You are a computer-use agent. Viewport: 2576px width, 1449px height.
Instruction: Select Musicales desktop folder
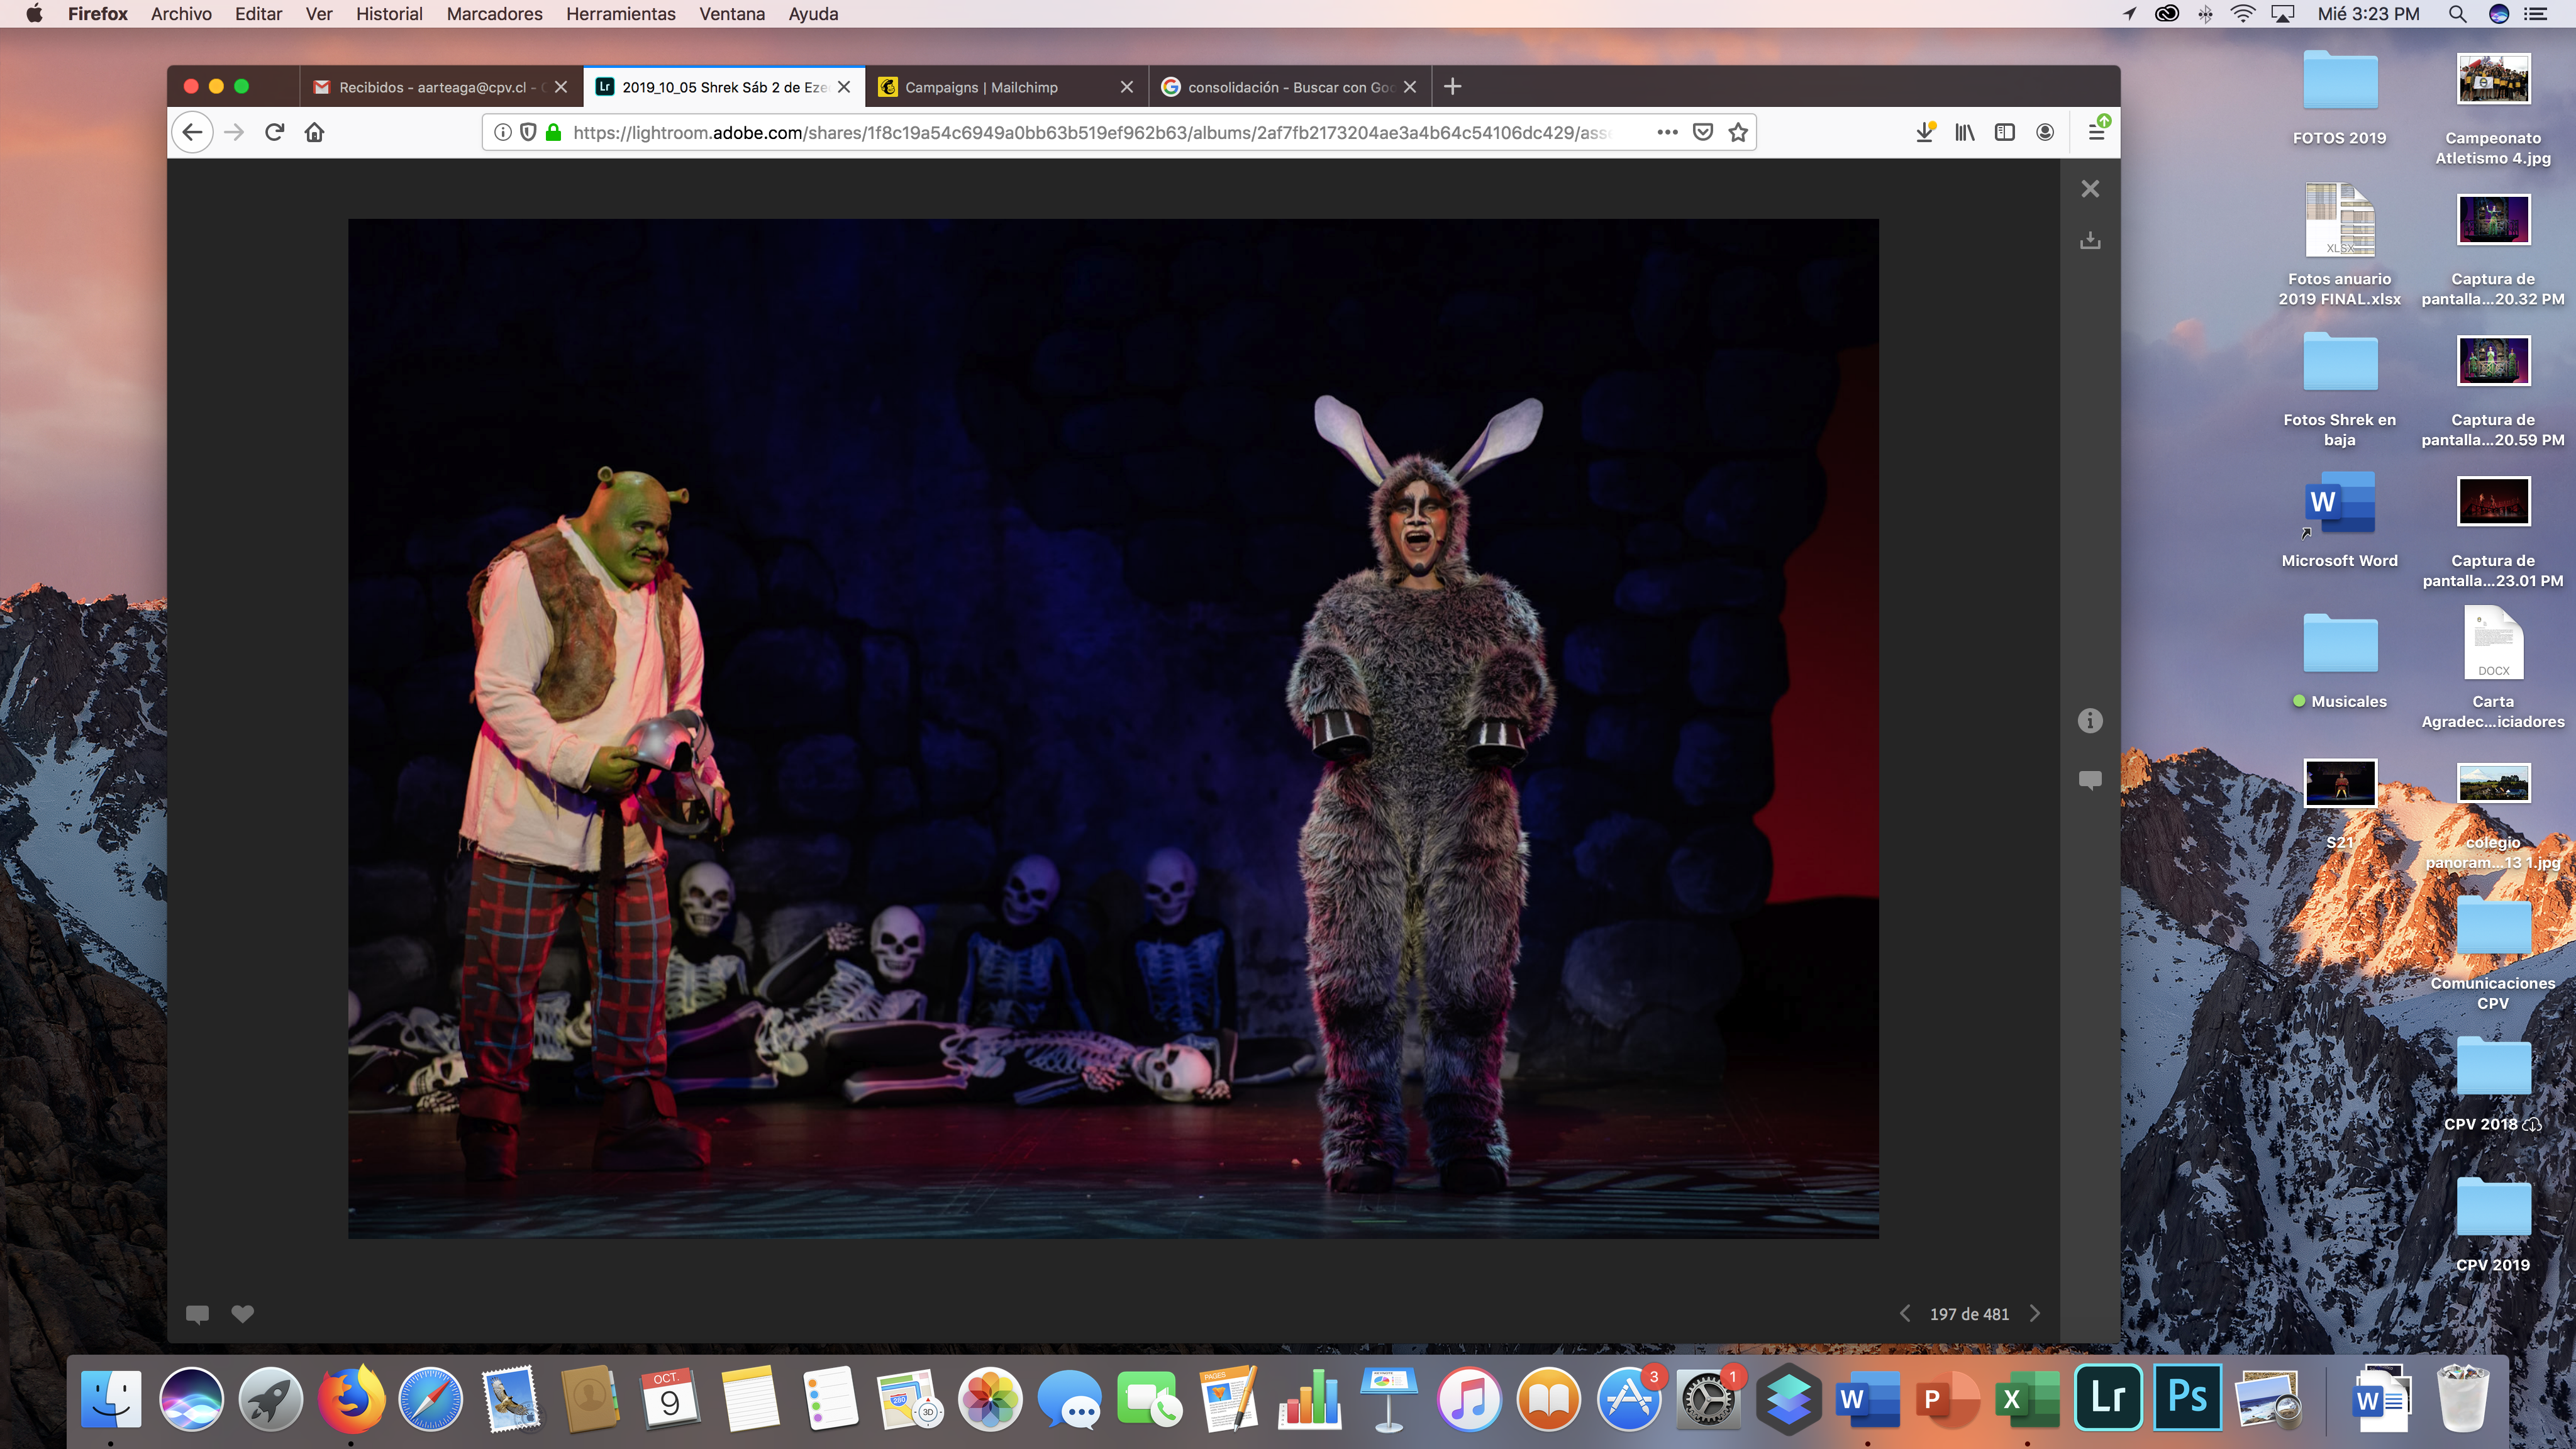(2339, 660)
